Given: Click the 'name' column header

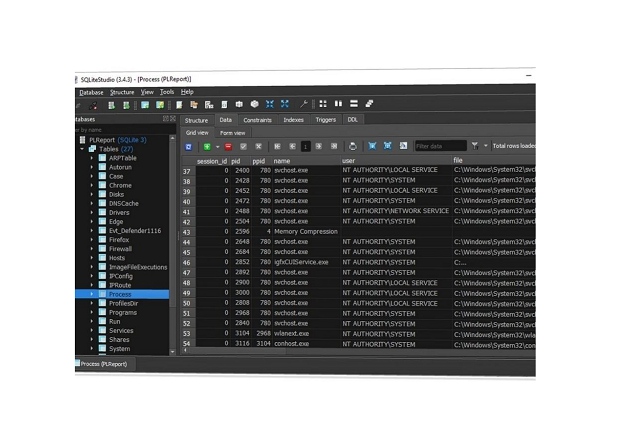Looking at the screenshot, I should (x=283, y=160).
